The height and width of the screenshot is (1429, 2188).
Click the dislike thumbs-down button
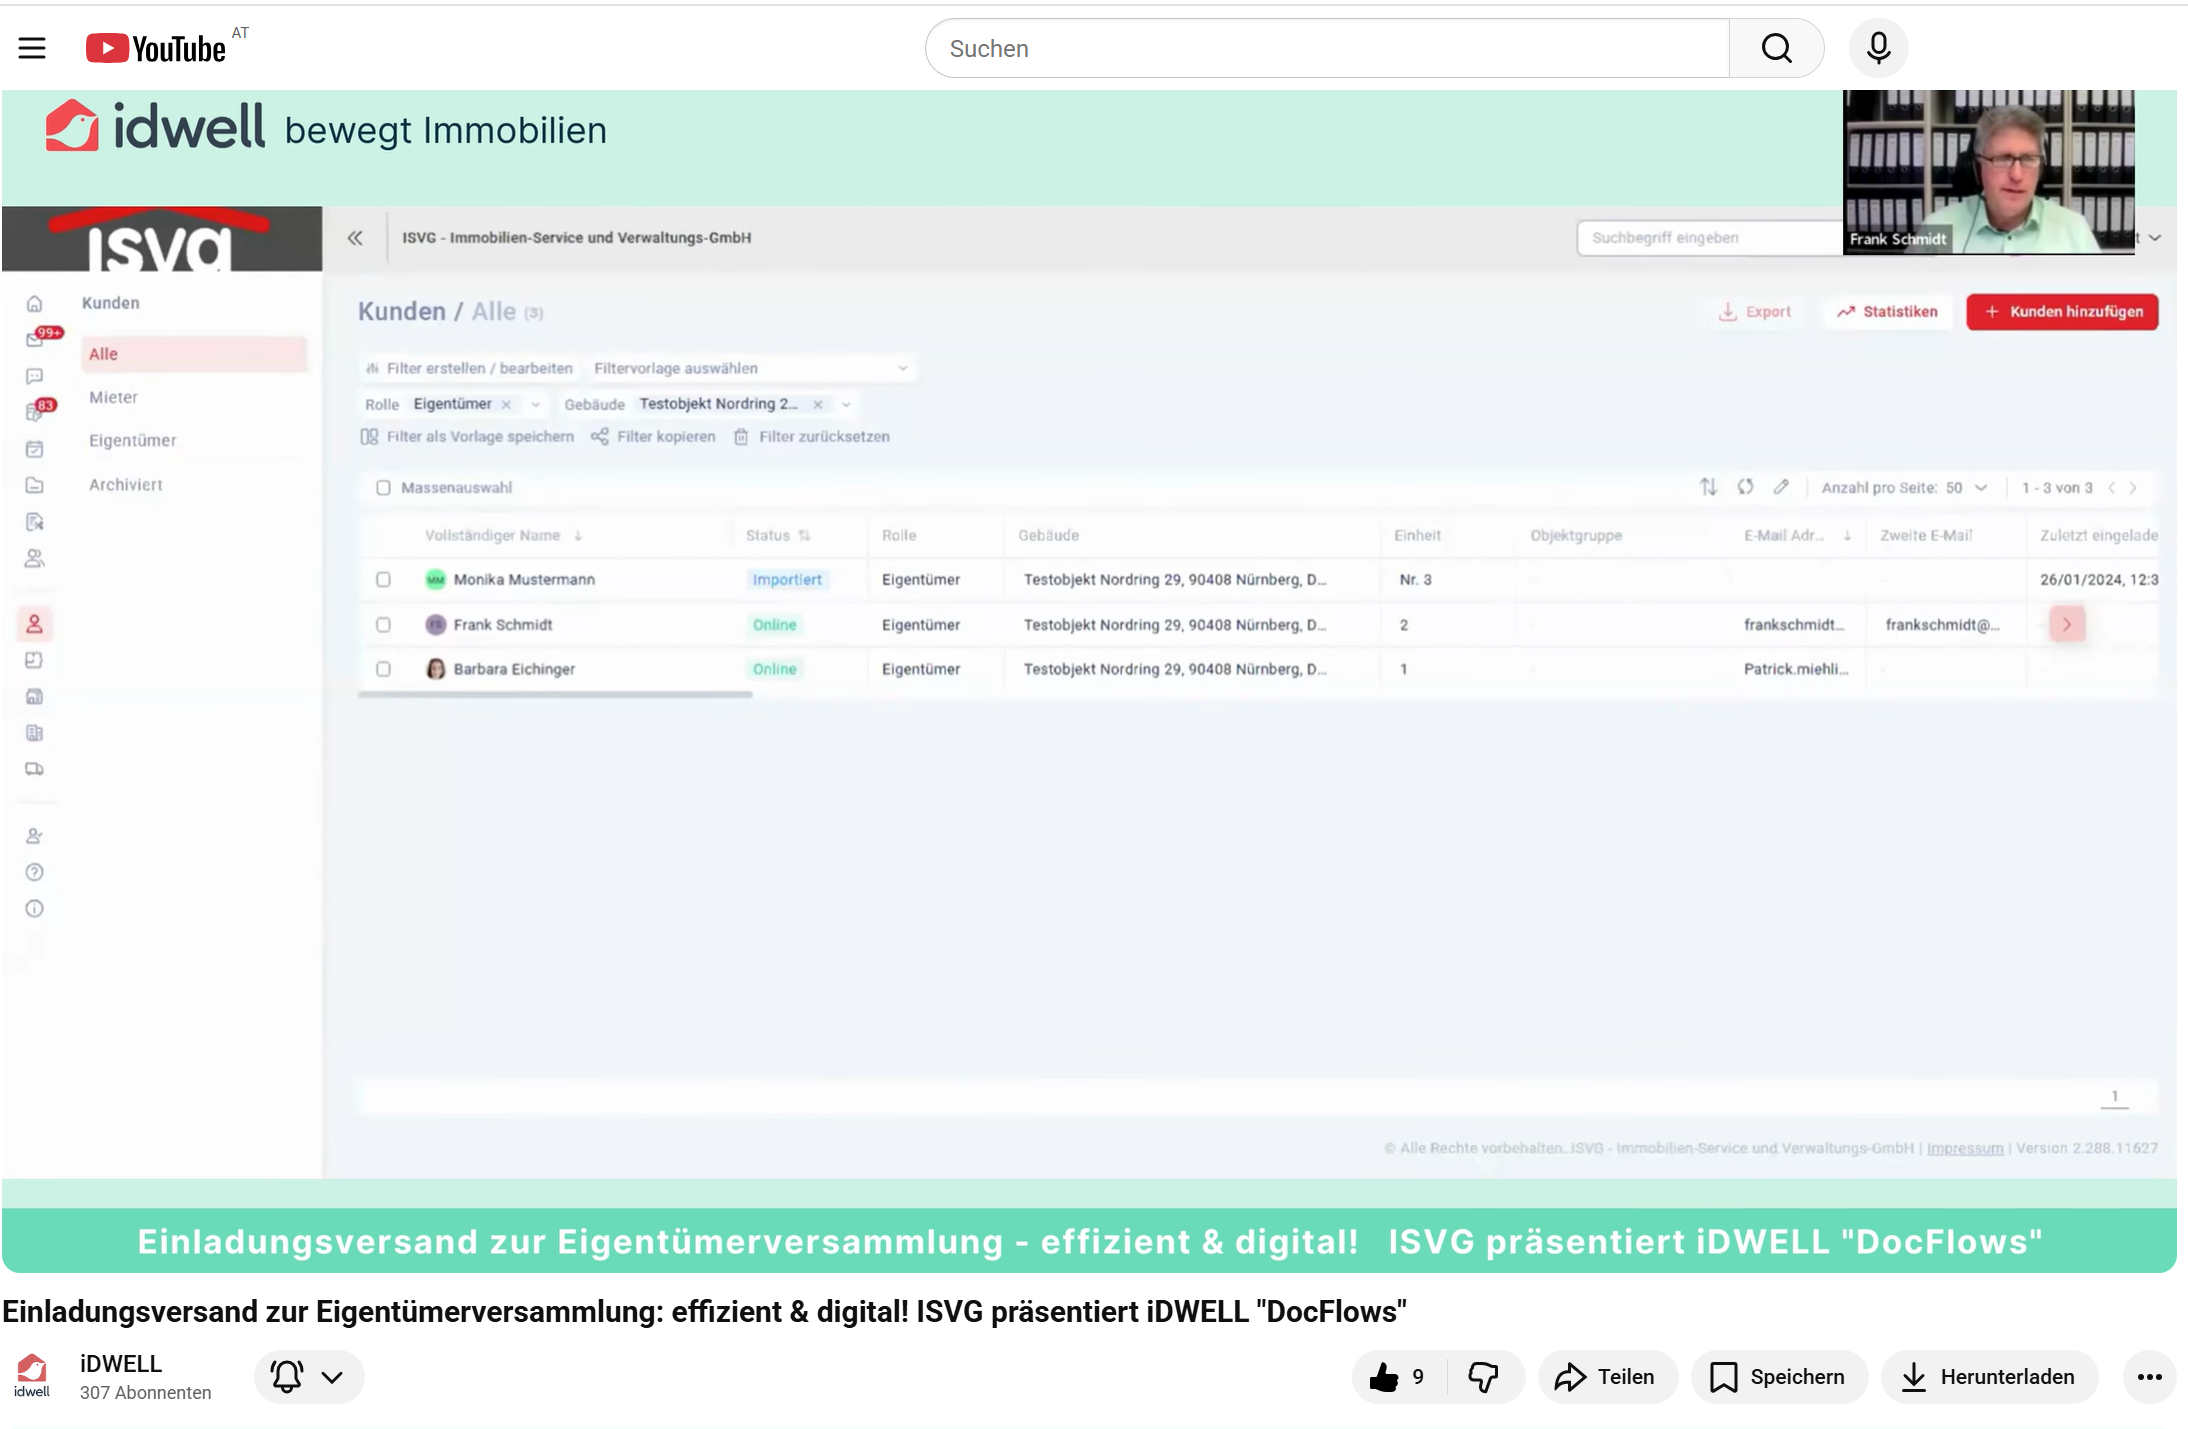pos(1483,1377)
